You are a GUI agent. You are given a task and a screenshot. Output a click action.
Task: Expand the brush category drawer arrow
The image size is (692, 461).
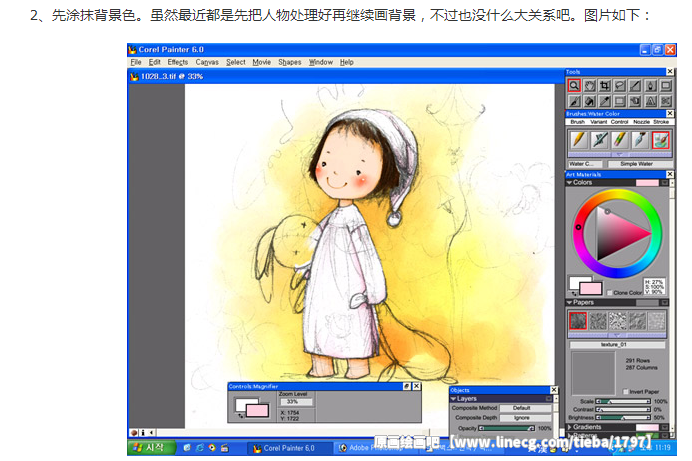(x=620, y=154)
